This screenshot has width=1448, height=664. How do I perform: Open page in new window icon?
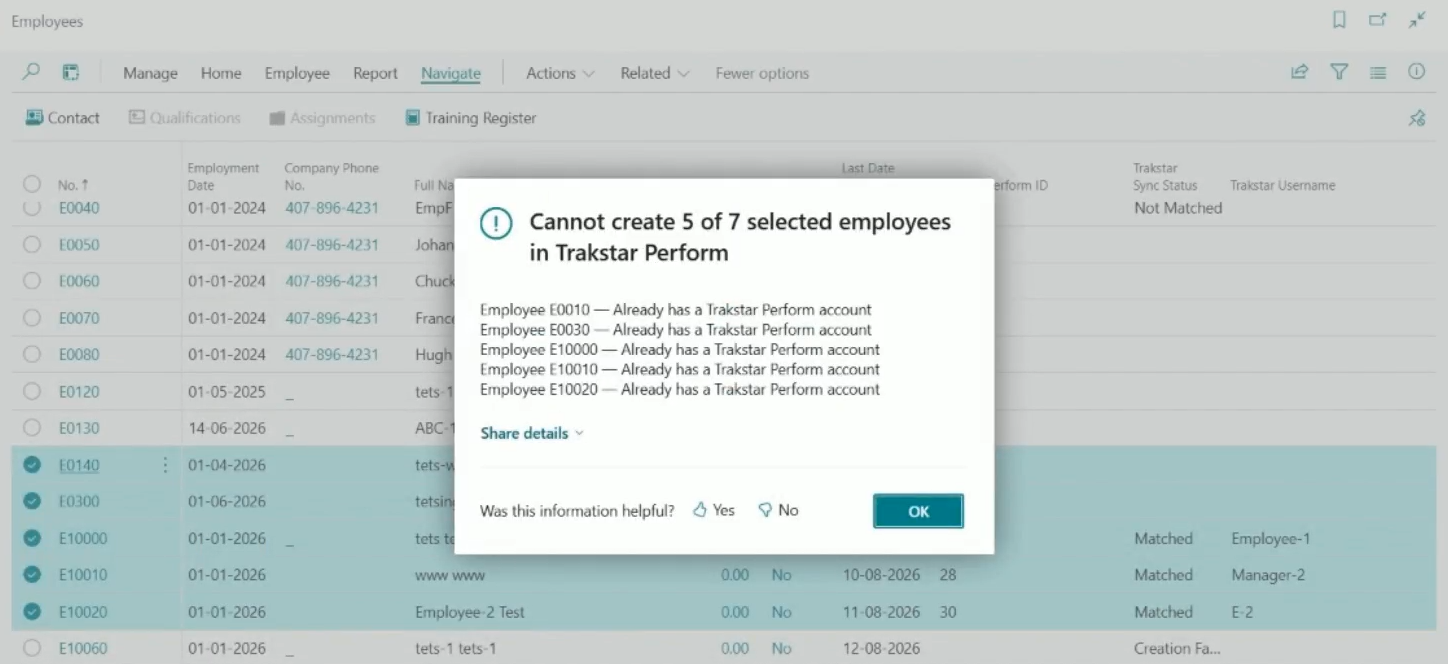(x=1378, y=20)
